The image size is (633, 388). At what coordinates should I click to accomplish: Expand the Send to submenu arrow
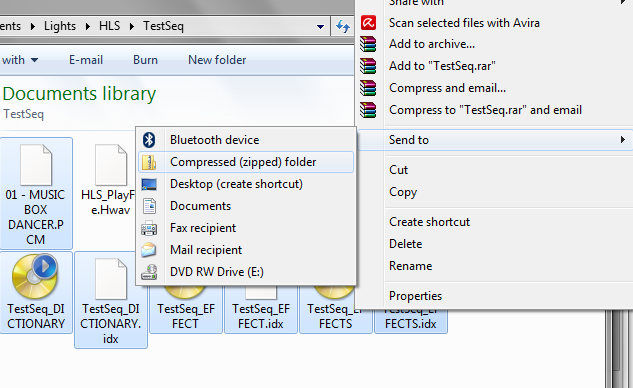(x=623, y=140)
